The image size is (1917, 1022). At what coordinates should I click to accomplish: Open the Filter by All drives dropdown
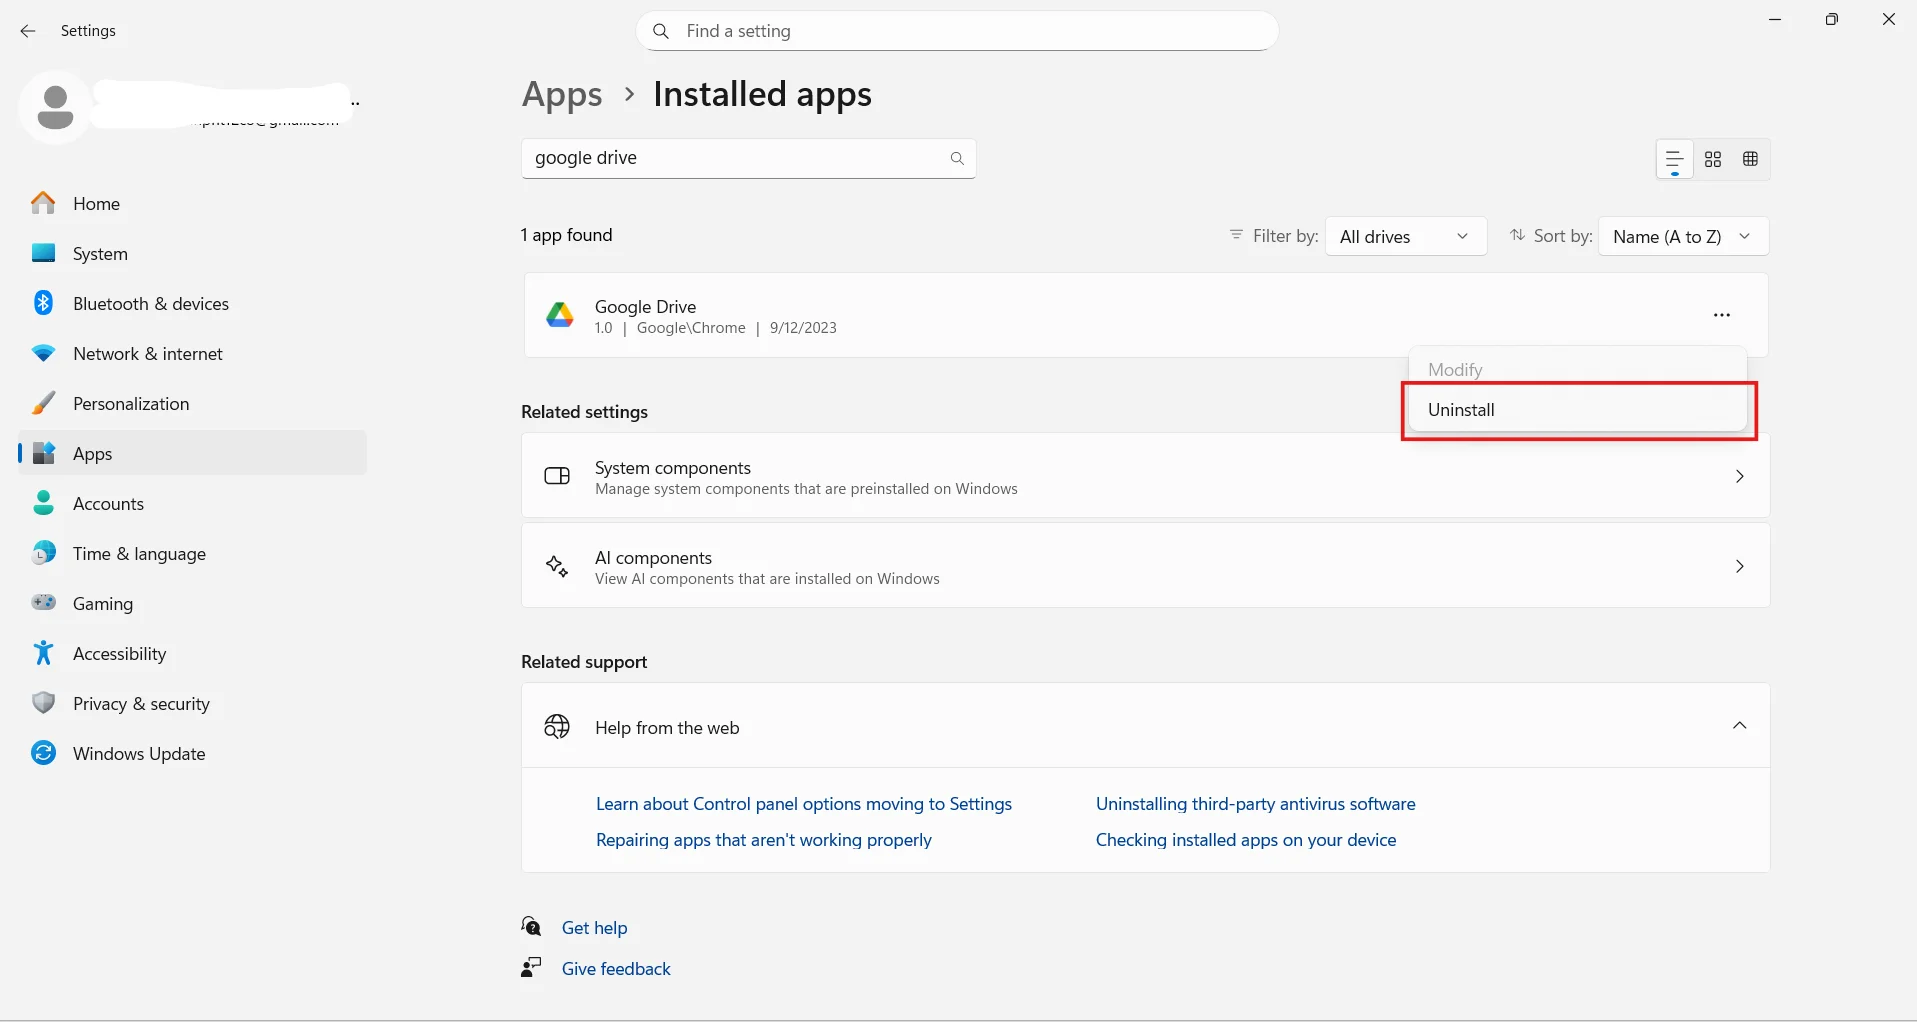click(1405, 237)
